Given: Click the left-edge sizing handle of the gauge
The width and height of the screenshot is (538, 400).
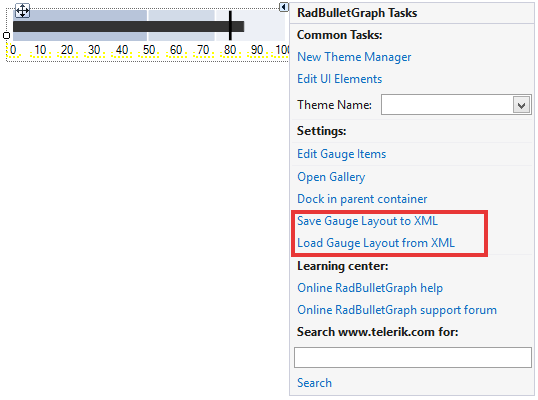Looking at the screenshot, I should coord(6,35).
